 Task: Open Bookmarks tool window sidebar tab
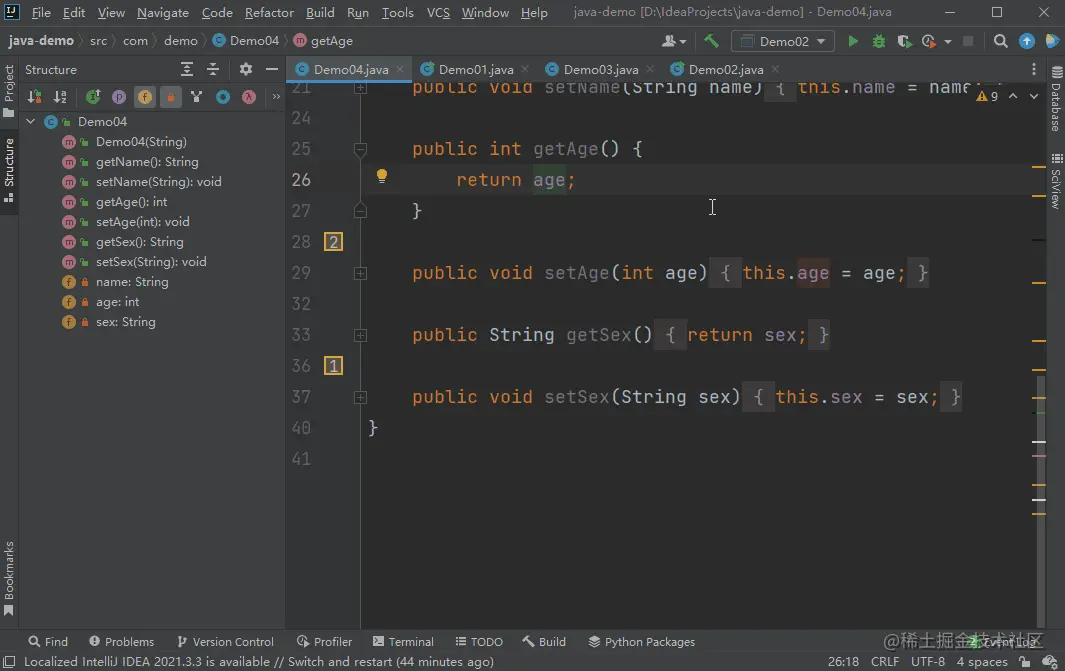pos(9,579)
